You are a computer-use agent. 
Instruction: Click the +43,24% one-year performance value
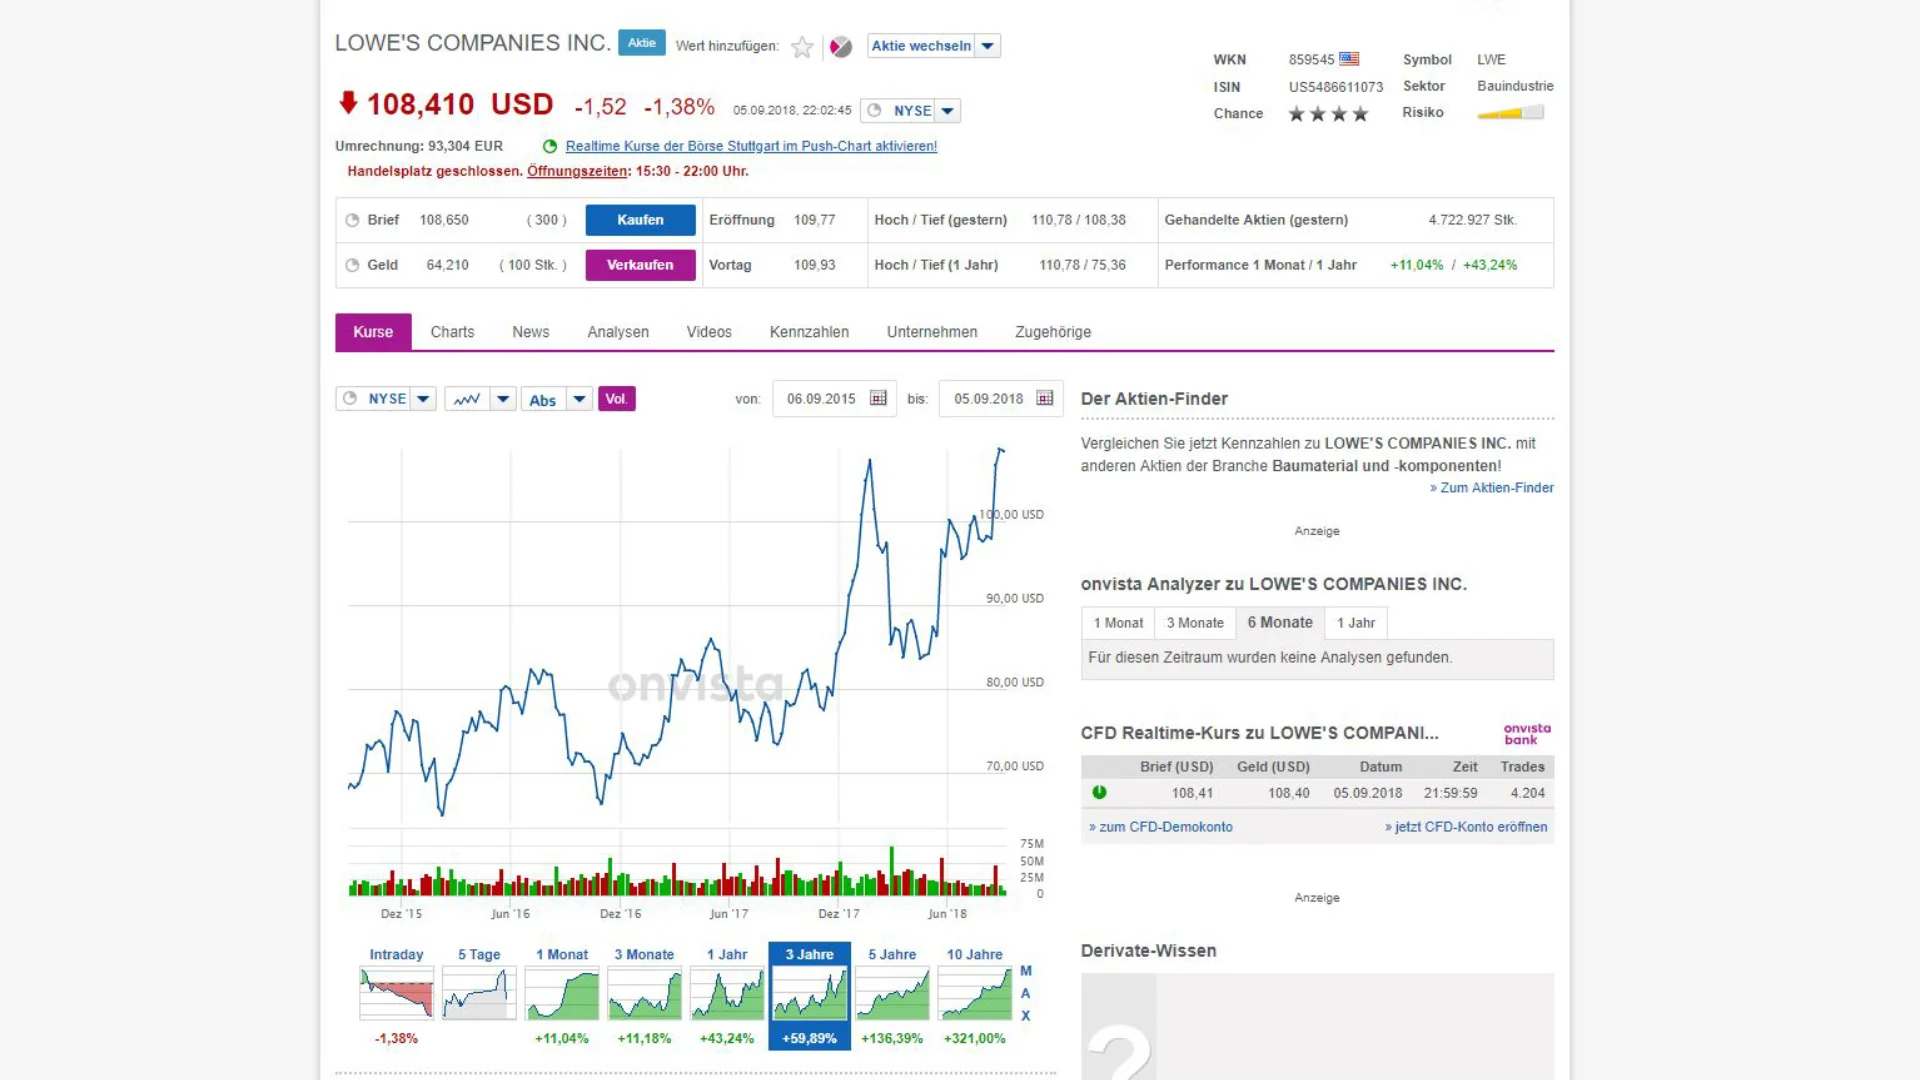1490,265
